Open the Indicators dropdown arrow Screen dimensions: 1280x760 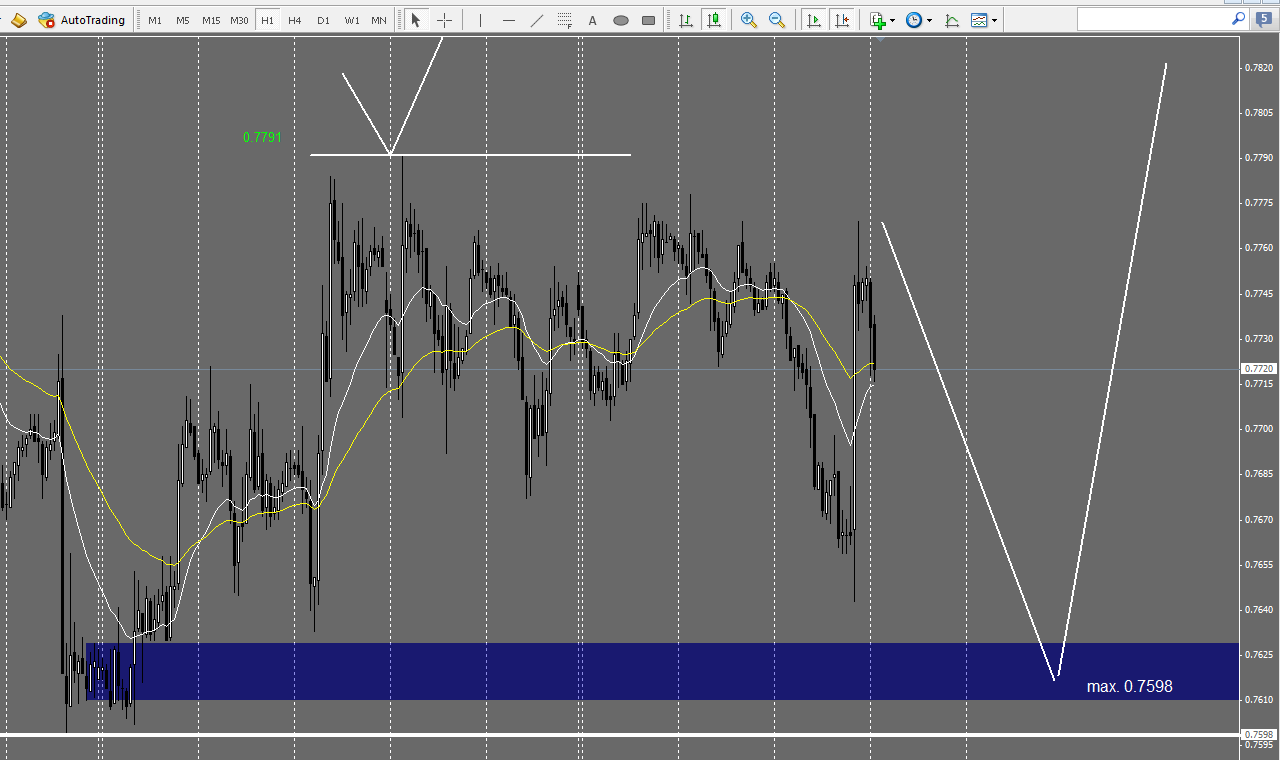(894, 19)
